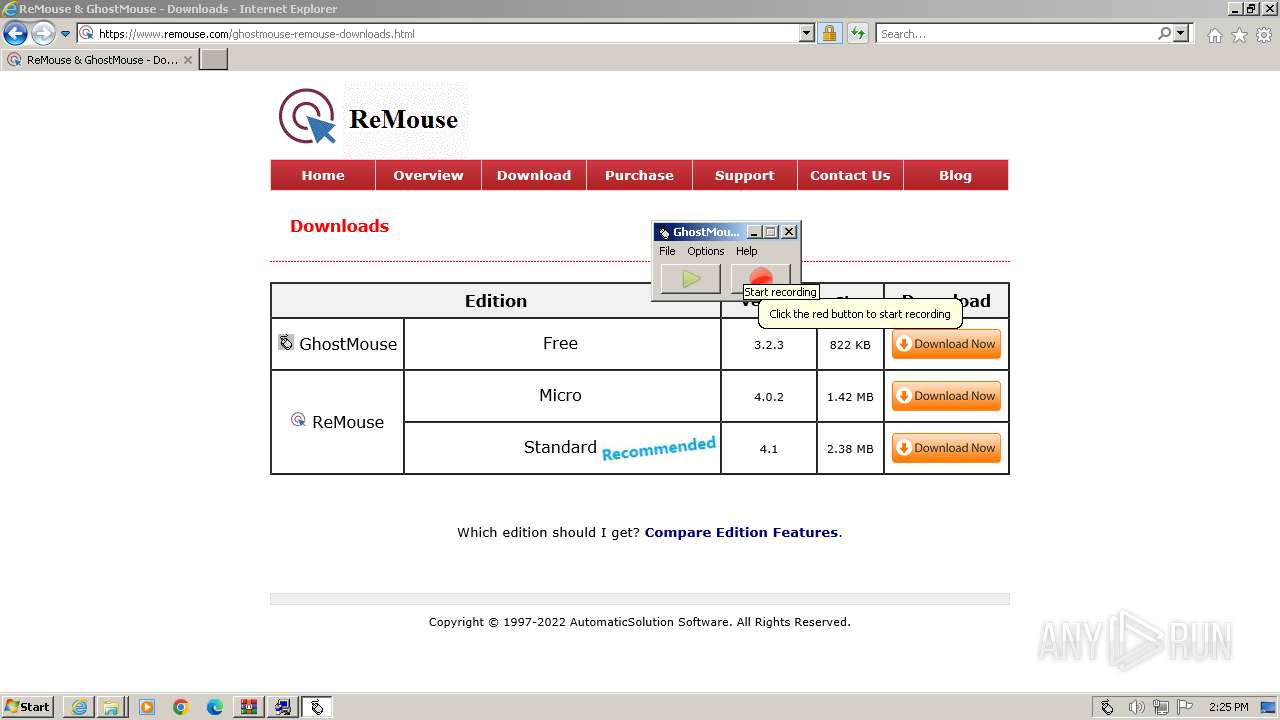Click the ReMouse icon in the table
The image size is (1280, 720).
298,419
